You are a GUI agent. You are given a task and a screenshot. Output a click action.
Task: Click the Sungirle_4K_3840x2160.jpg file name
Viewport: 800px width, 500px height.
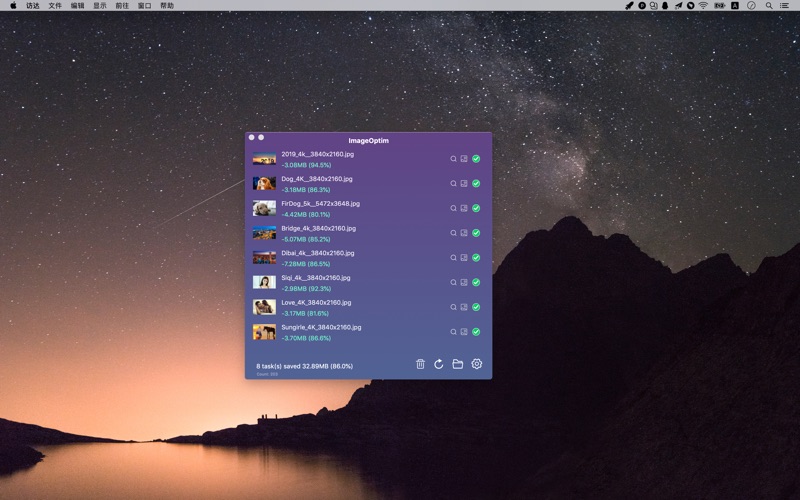321,327
